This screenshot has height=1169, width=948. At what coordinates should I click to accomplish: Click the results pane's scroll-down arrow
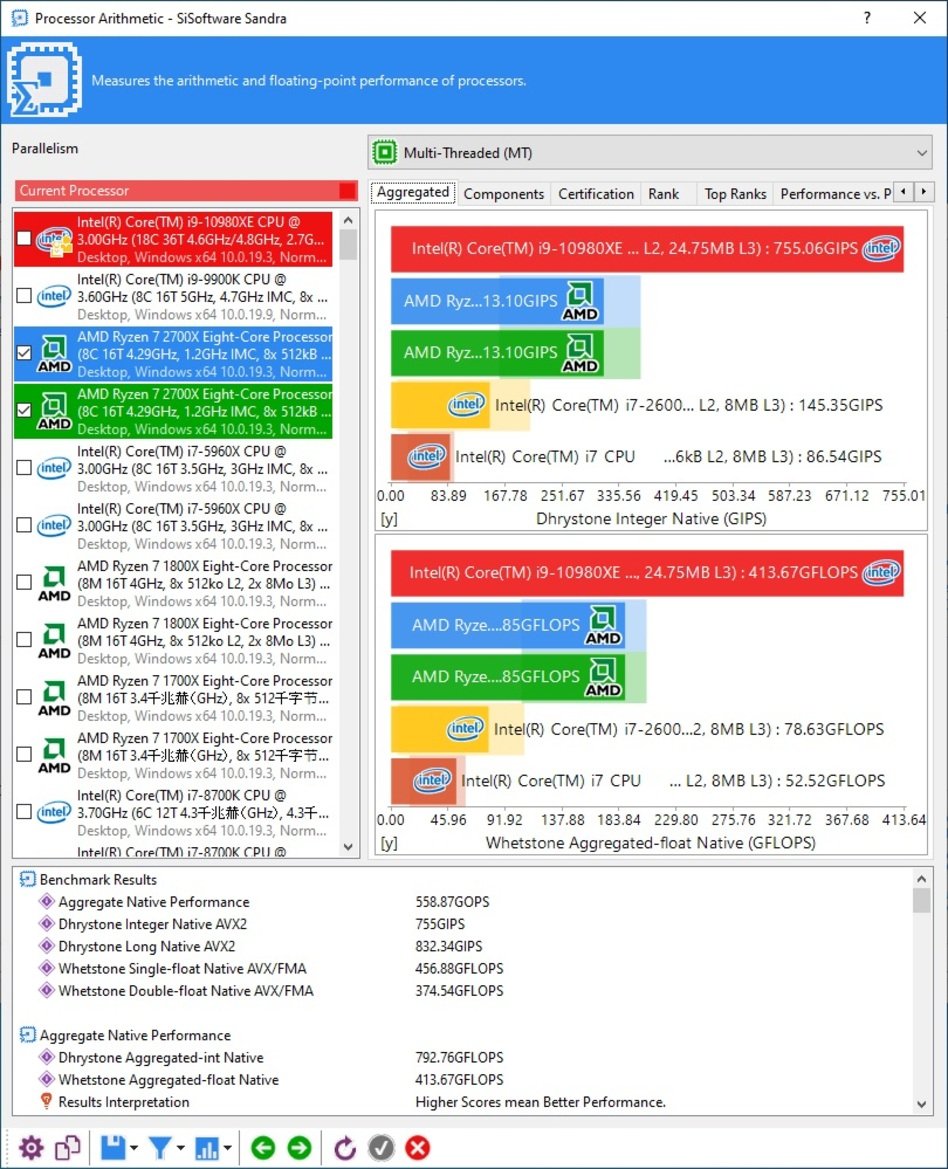[922, 1105]
